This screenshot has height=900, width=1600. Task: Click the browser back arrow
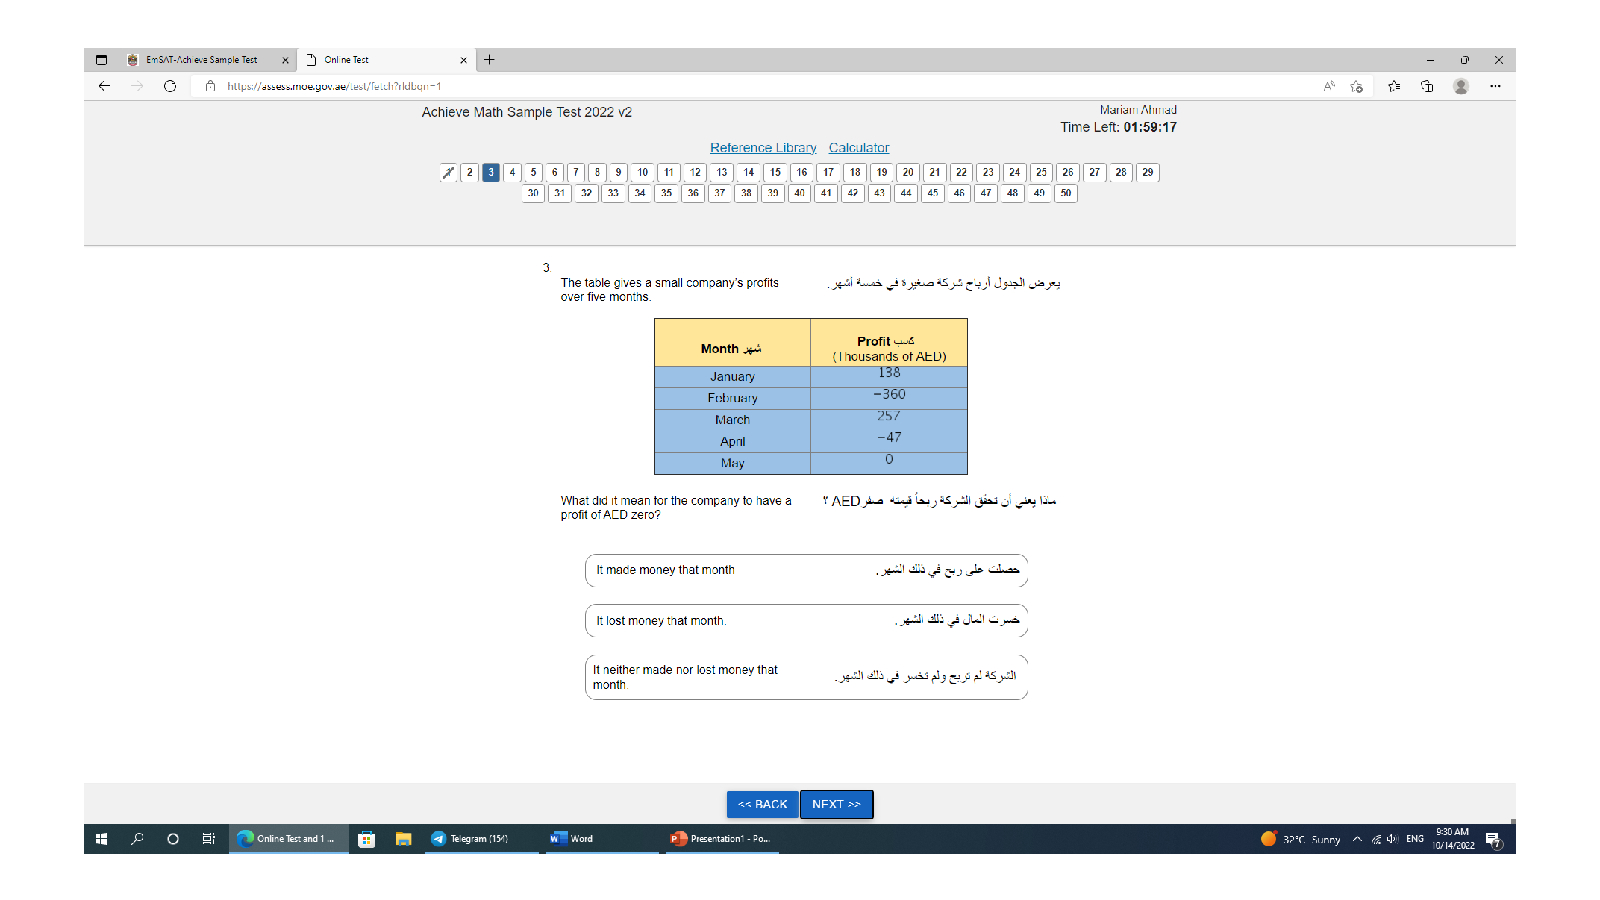click(104, 86)
